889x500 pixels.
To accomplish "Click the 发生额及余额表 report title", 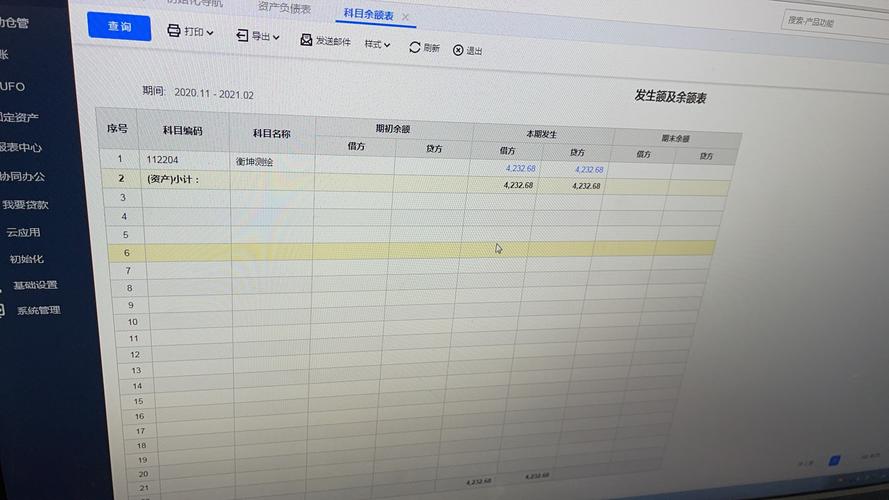I will coord(670,97).
